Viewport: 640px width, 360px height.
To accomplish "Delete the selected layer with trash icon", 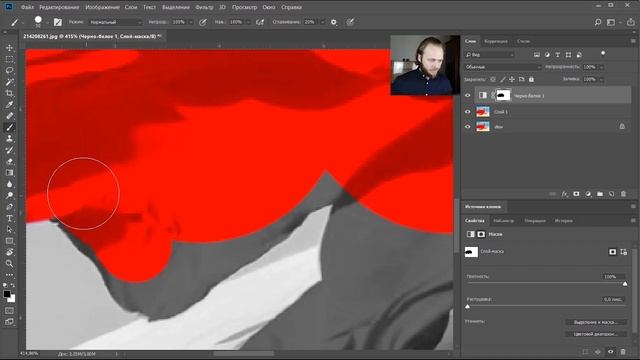I will click(623, 194).
